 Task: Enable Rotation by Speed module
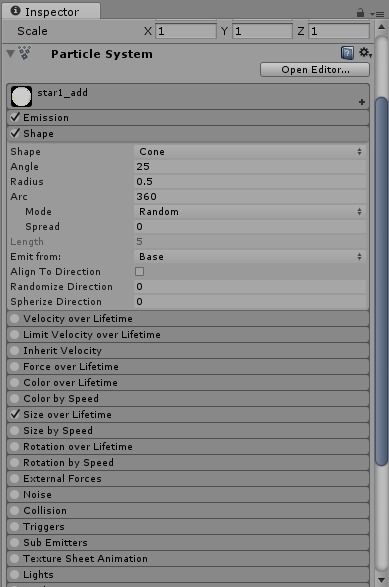[x=15, y=463]
